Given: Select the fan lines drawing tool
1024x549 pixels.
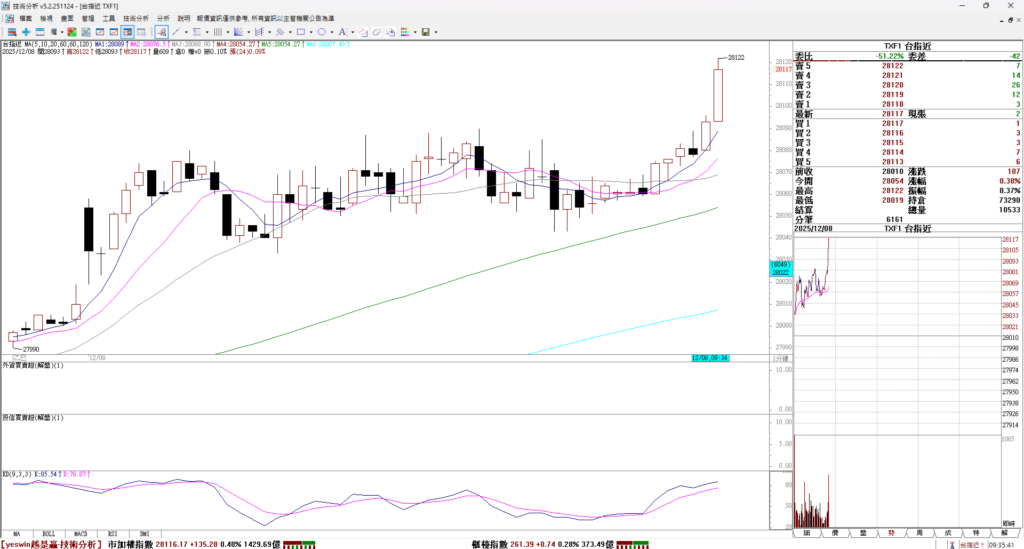Looking at the screenshot, I should tap(238, 32).
